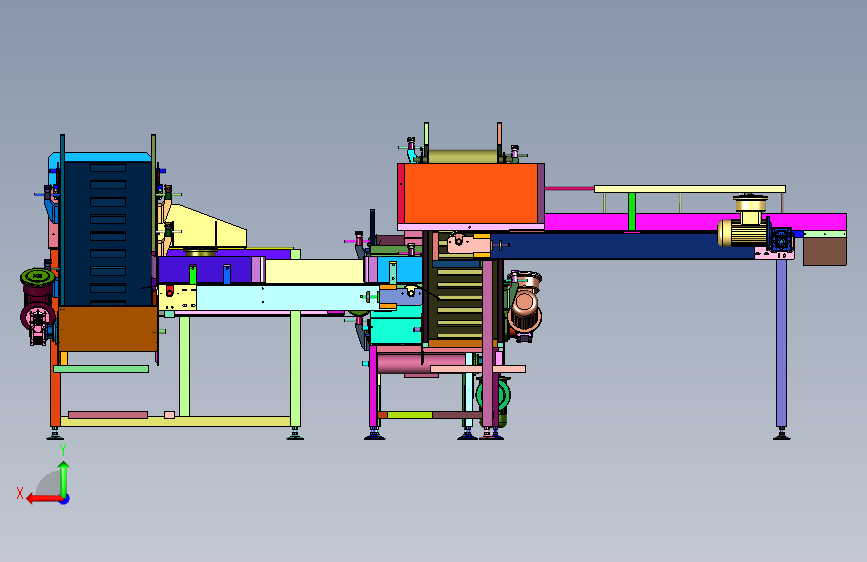
Task: Select the pale yellow top plate above the magenta beam
Action: 690,189
